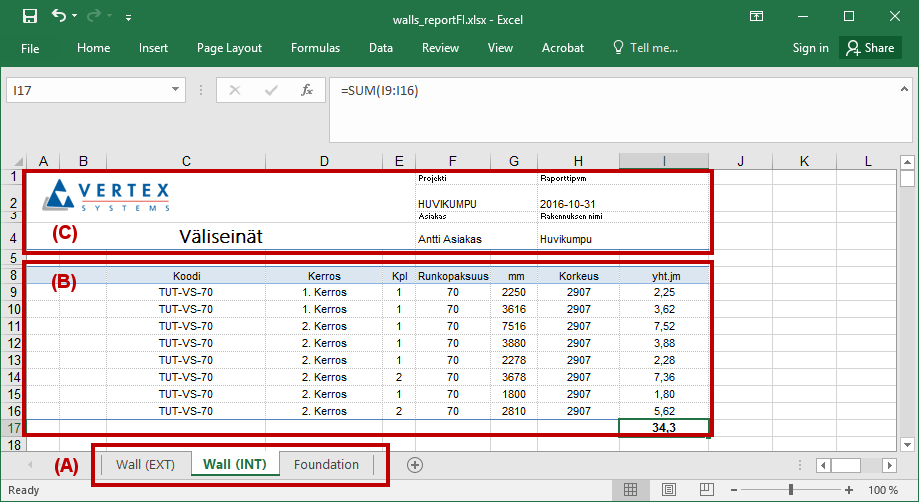Click the zoom out minus icon
This screenshot has width=919, height=502.
733,490
